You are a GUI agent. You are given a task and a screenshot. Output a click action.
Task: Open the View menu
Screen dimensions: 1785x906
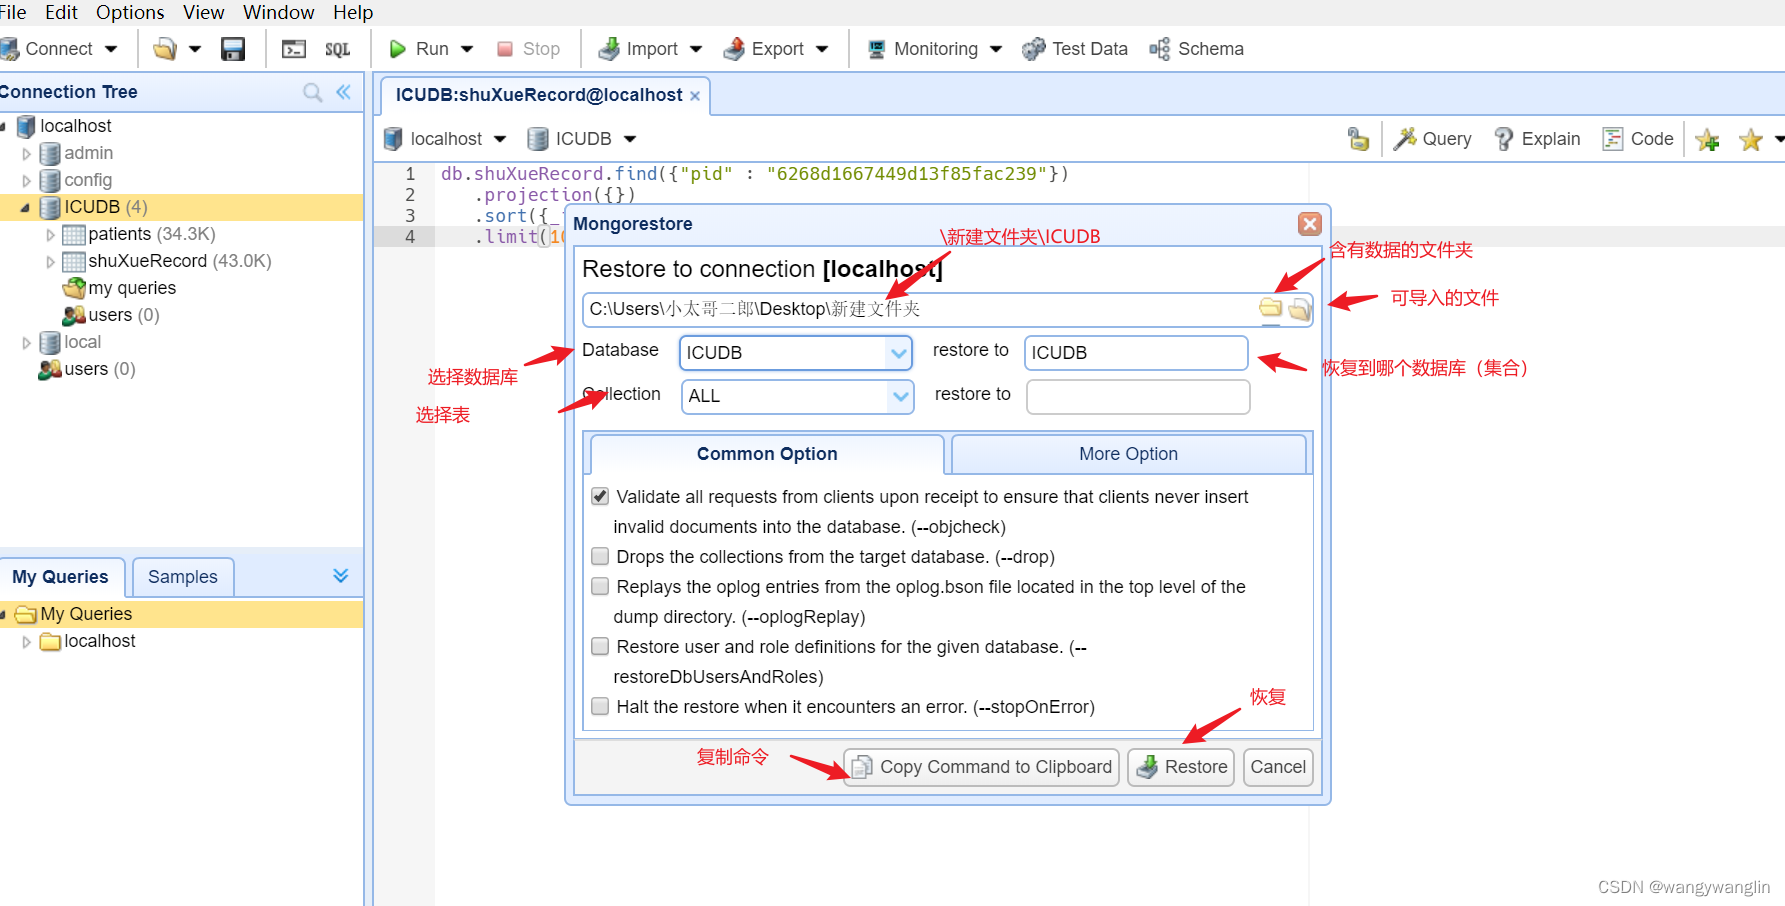[x=204, y=12]
